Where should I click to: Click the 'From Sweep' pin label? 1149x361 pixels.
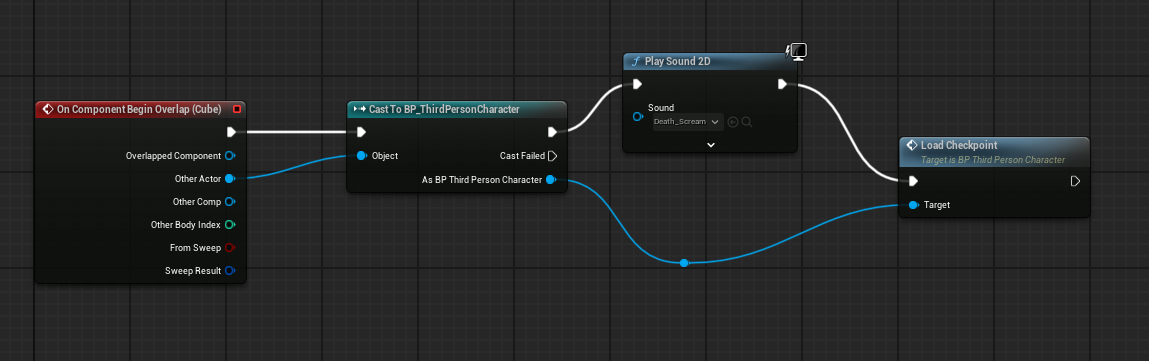[195, 248]
